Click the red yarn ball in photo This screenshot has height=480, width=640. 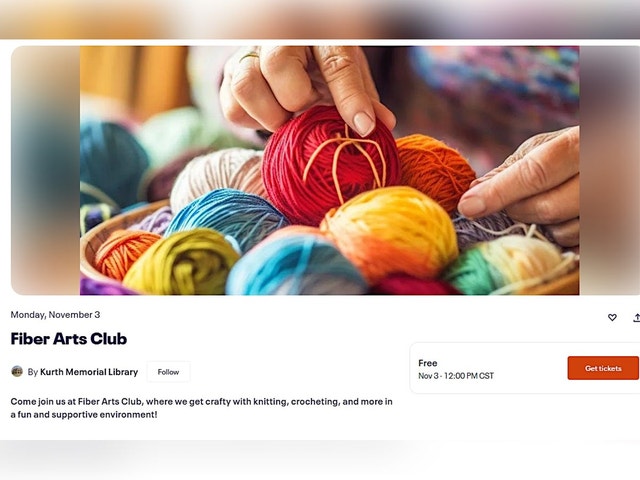pos(330,164)
